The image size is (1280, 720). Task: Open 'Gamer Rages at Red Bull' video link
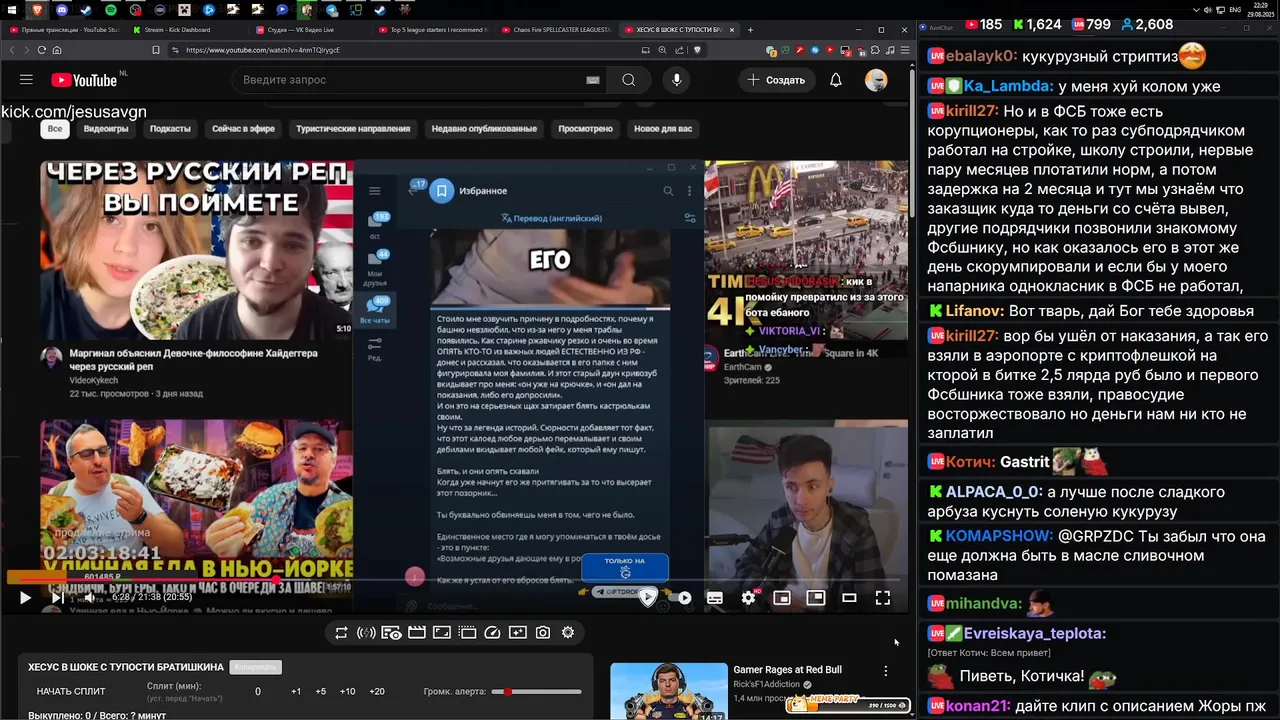pyautogui.click(x=787, y=670)
